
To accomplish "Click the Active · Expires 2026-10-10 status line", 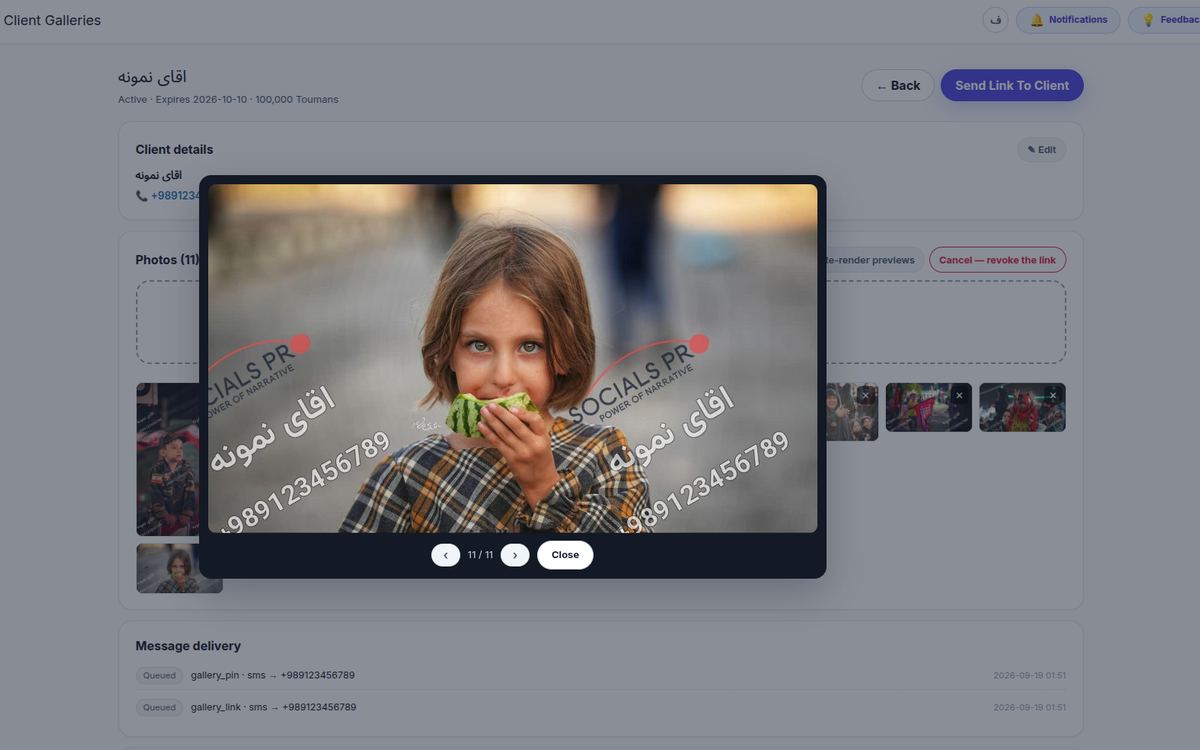I will (x=228, y=99).
